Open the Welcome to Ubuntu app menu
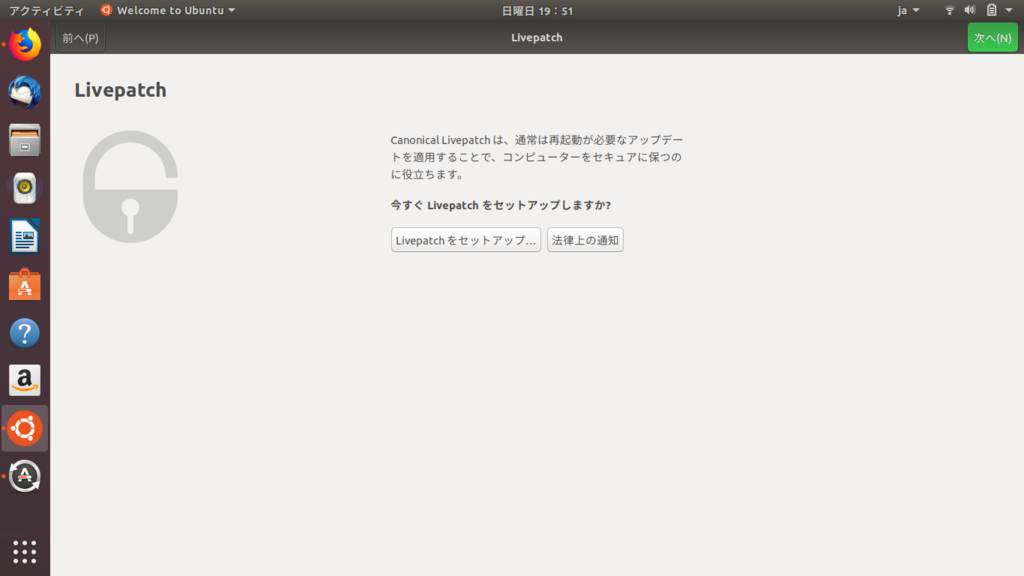Viewport: 1024px width, 576px height. 168,10
